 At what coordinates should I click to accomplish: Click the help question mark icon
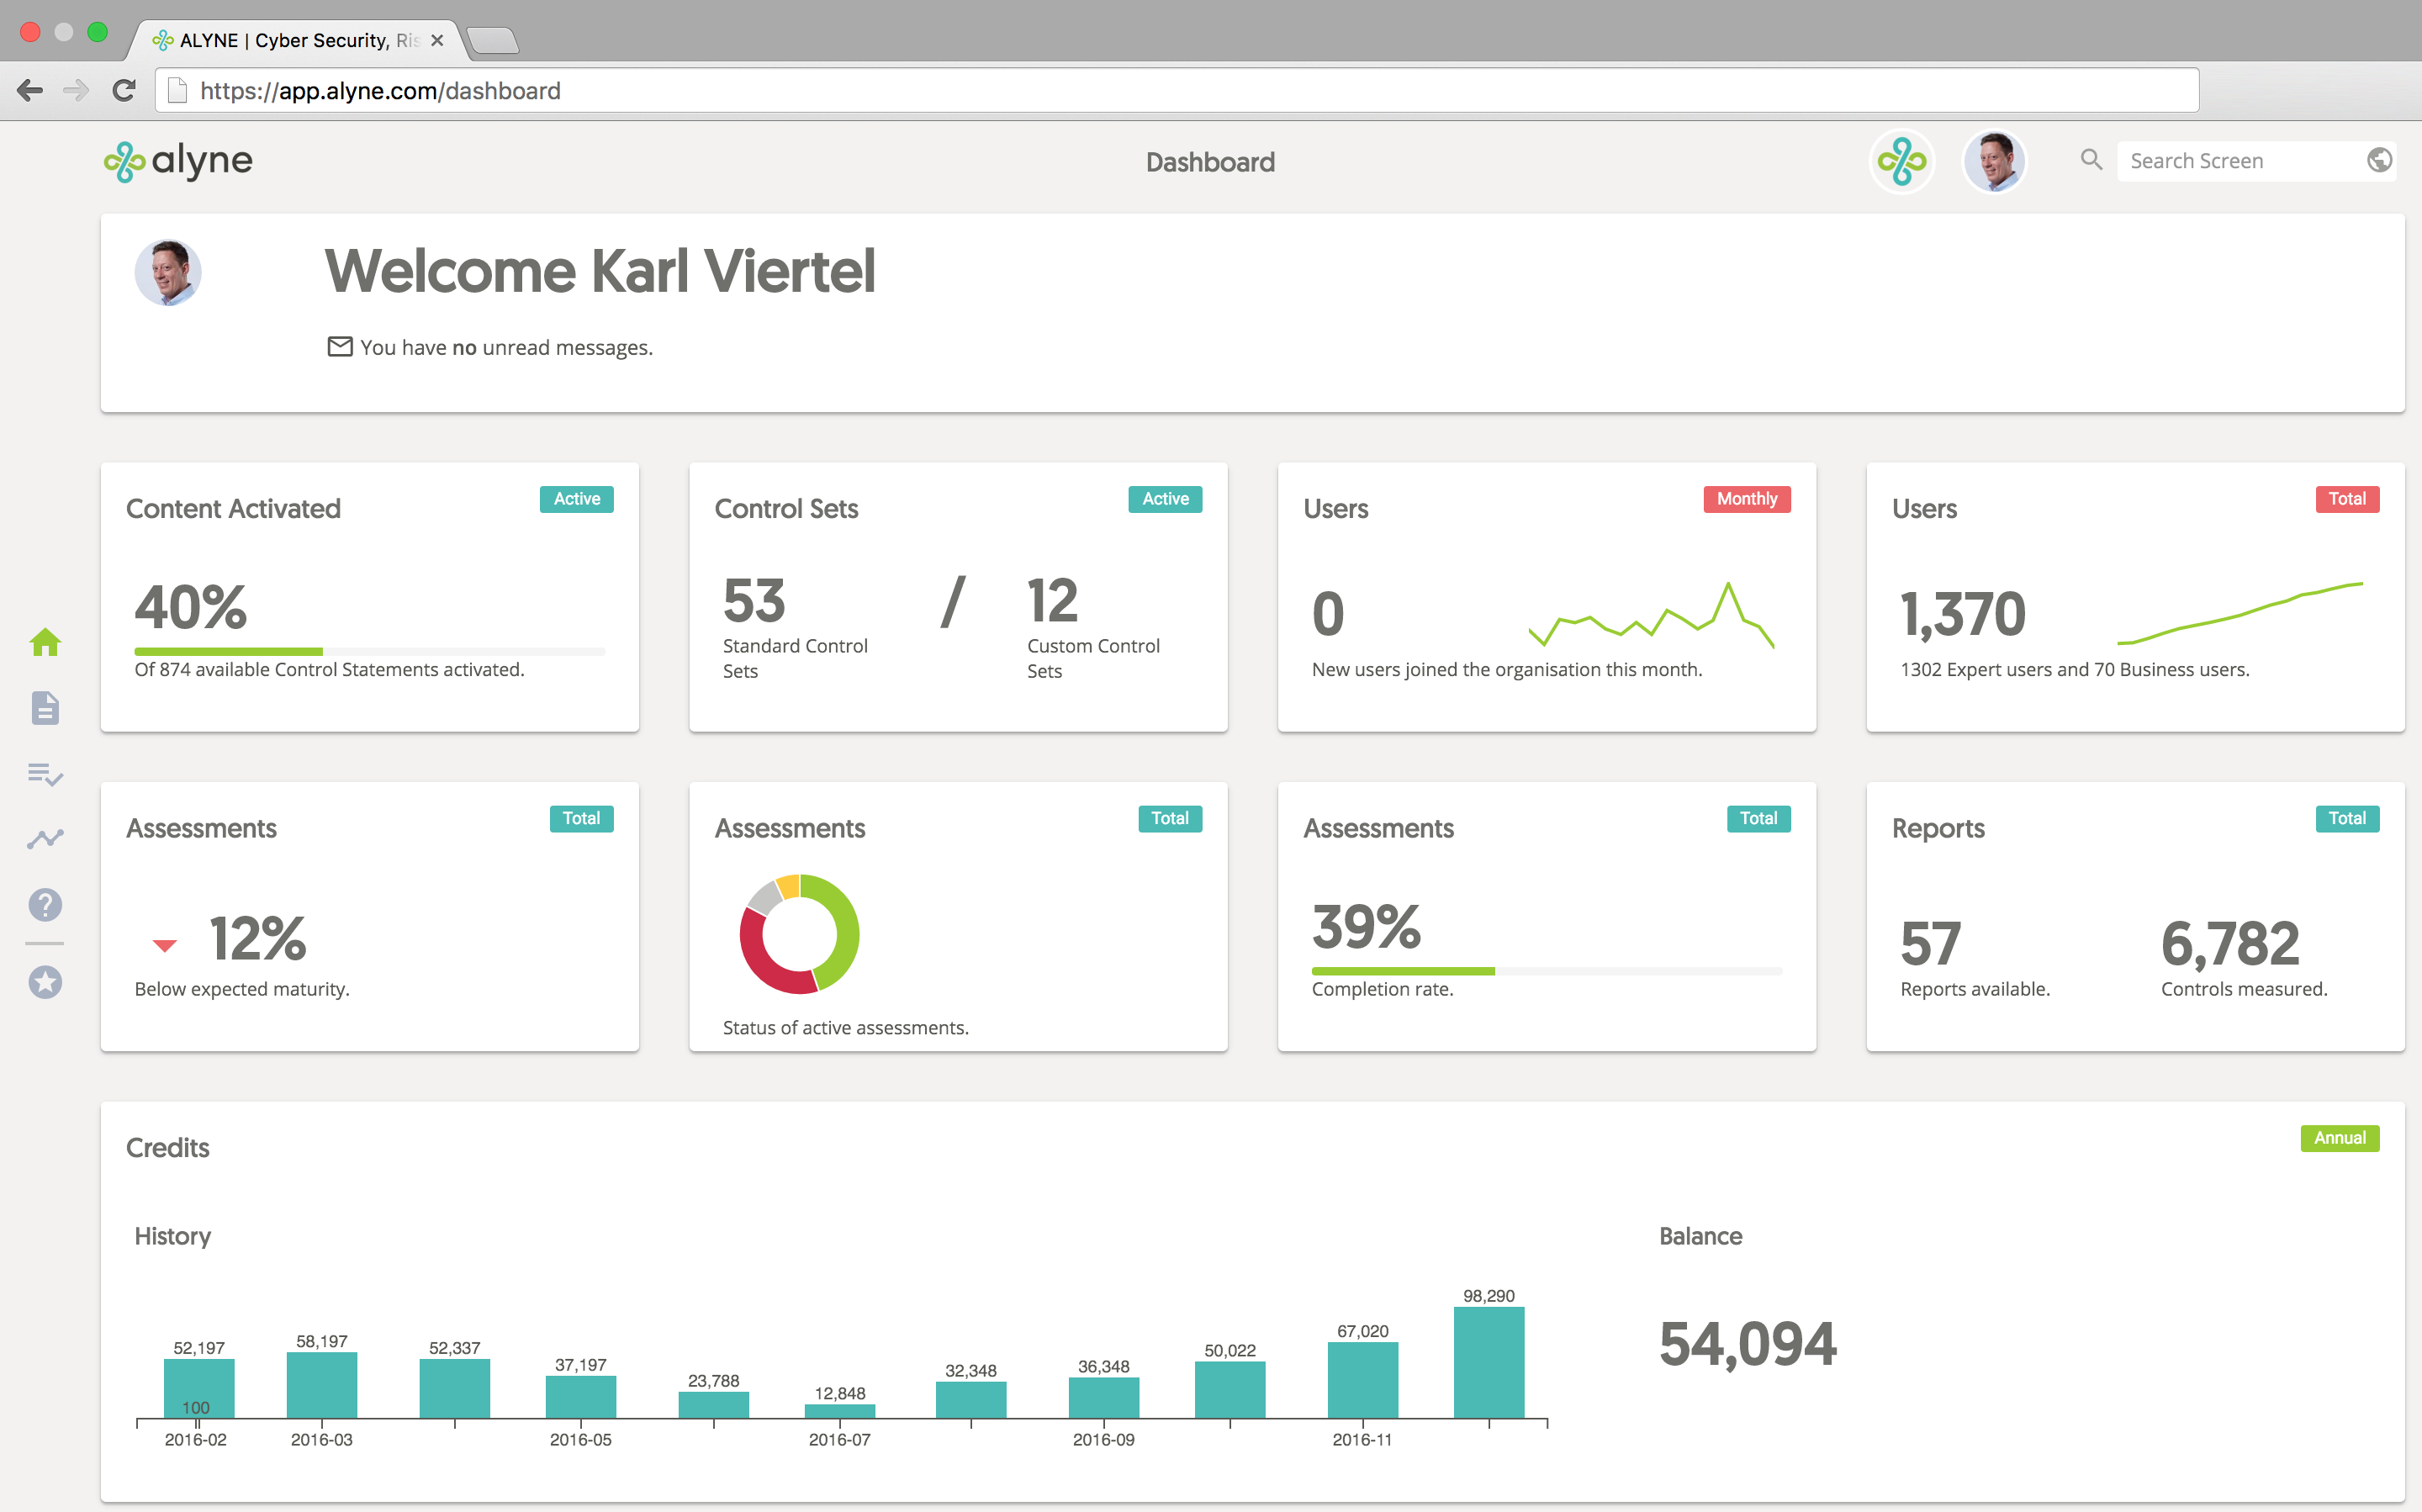(45, 905)
